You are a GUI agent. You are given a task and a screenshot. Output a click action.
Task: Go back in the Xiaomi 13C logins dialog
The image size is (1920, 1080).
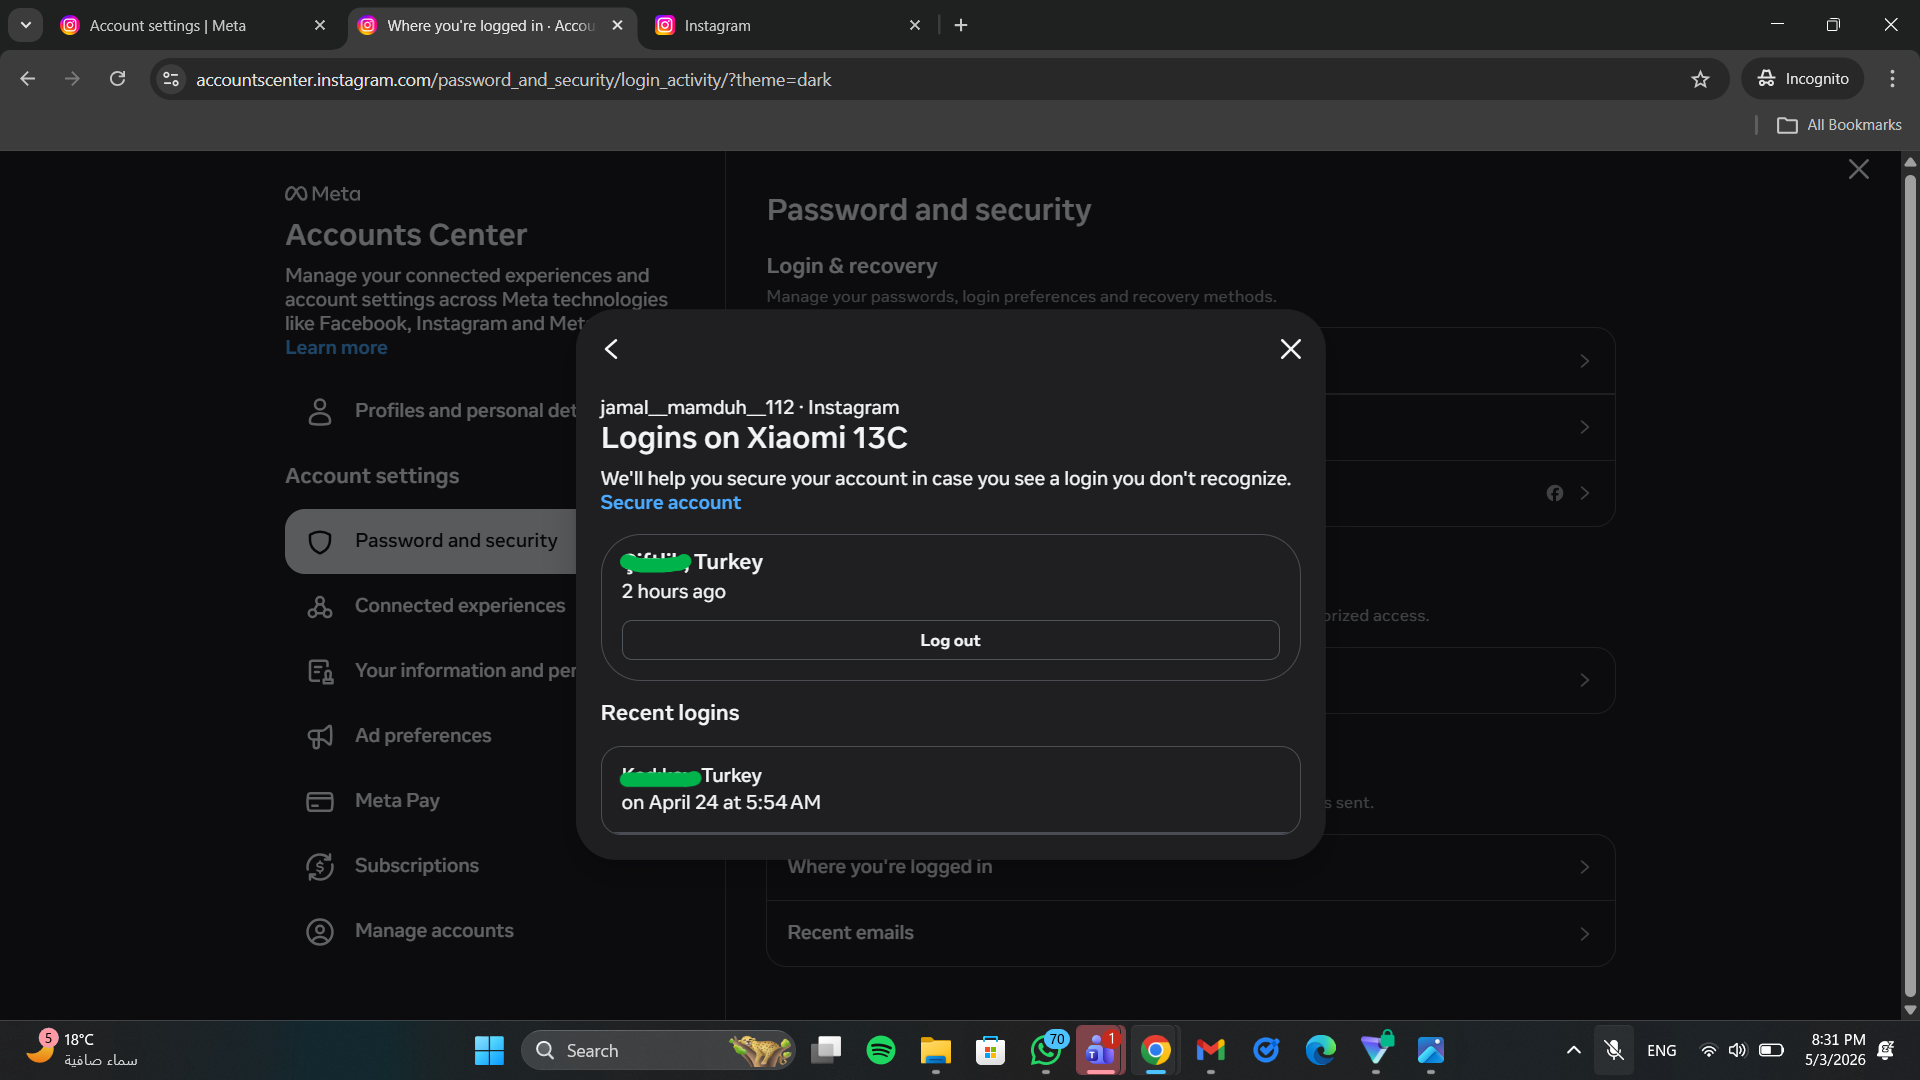[611, 349]
